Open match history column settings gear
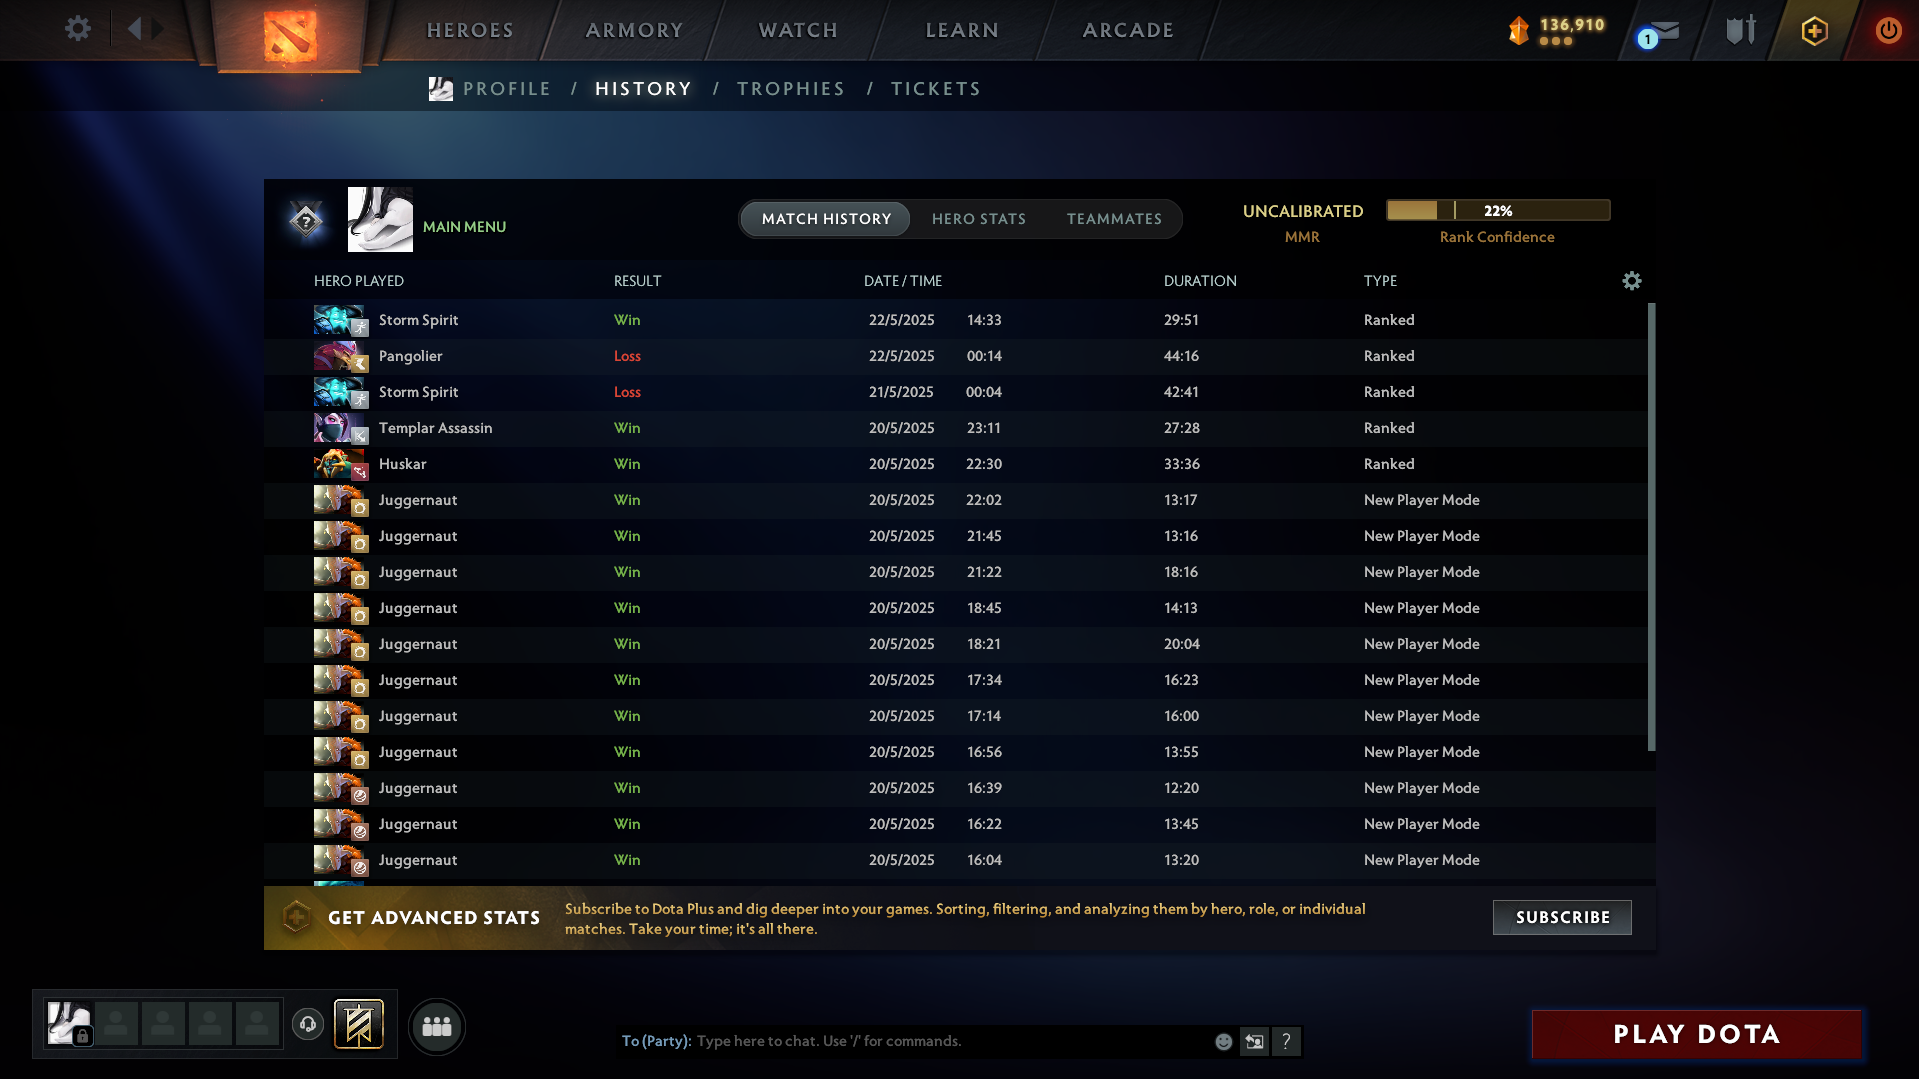Image resolution: width=1919 pixels, height=1079 pixels. point(1632,281)
